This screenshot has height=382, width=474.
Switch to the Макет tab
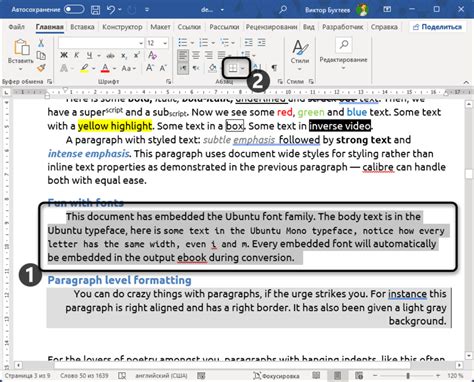(160, 27)
